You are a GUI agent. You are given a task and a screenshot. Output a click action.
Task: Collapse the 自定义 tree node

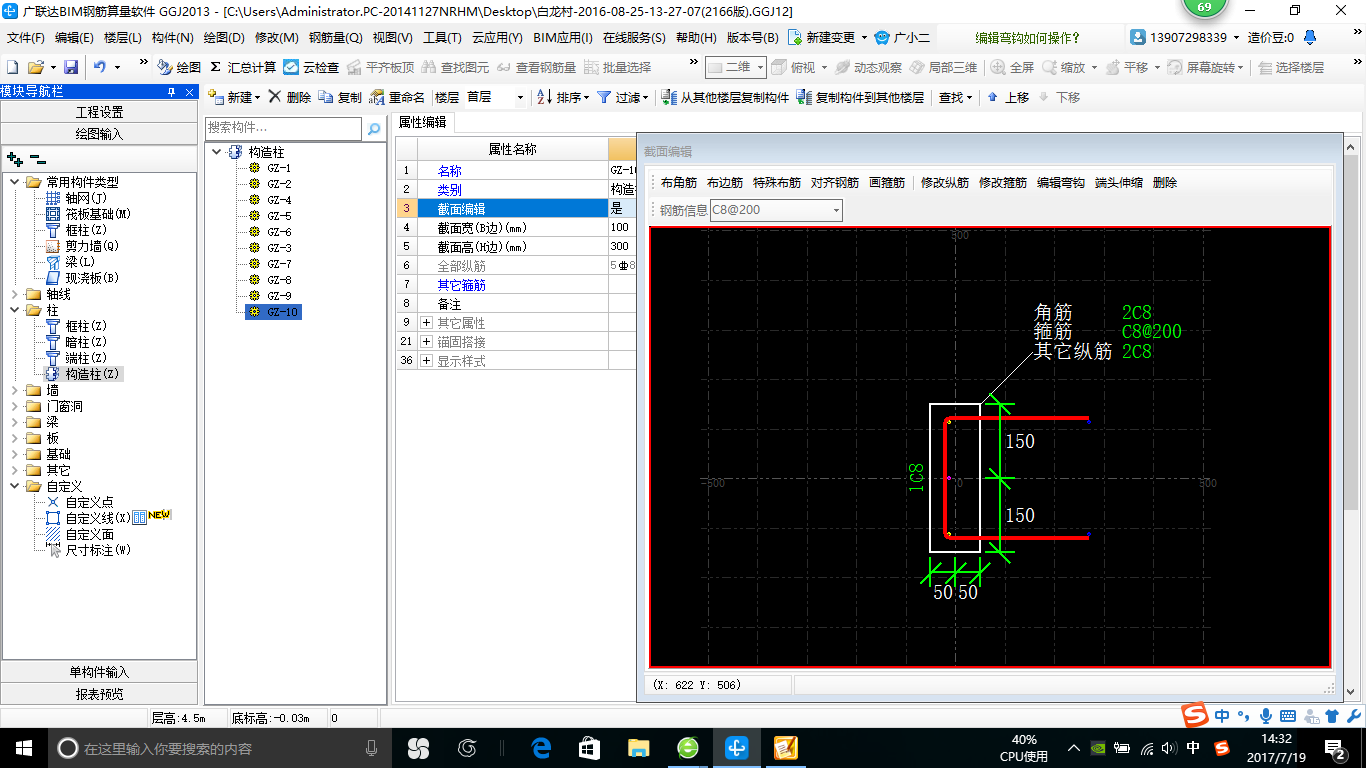(15, 486)
